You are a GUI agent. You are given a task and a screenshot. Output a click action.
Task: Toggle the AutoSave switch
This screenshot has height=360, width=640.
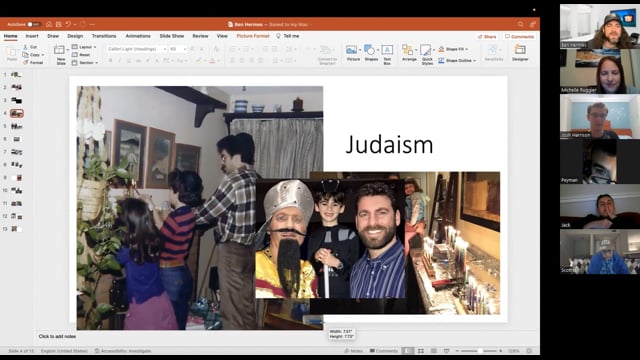(34, 24)
